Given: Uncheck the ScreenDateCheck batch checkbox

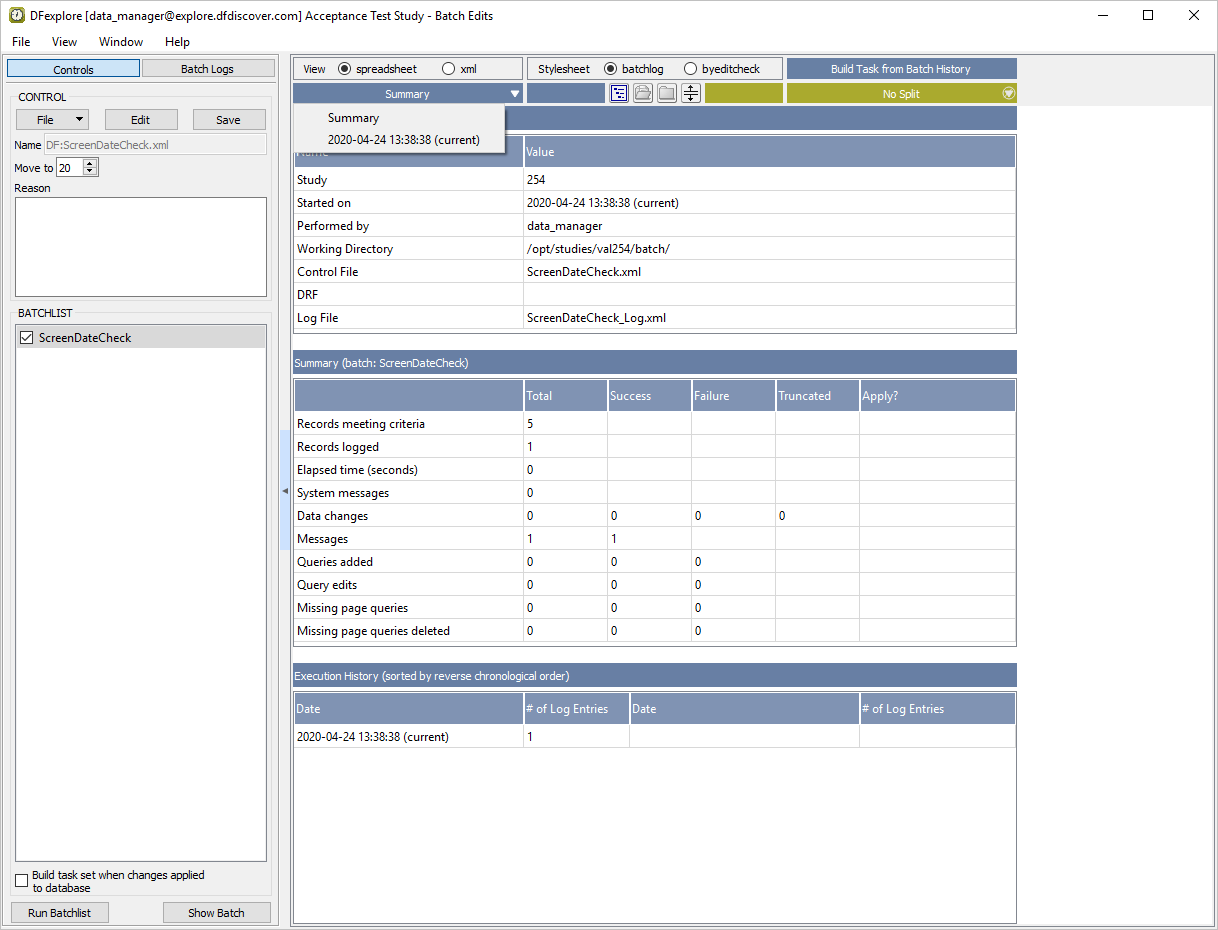Looking at the screenshot, I should coord(27,338).
